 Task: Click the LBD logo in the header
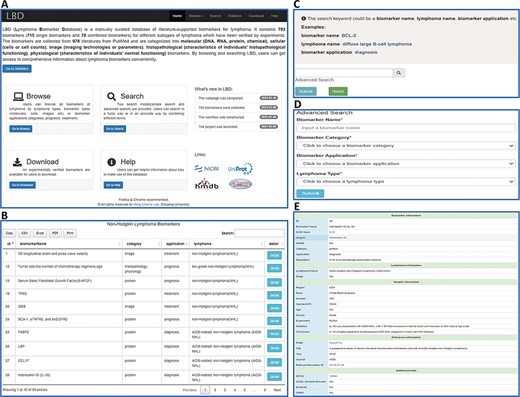click(15, 16)
